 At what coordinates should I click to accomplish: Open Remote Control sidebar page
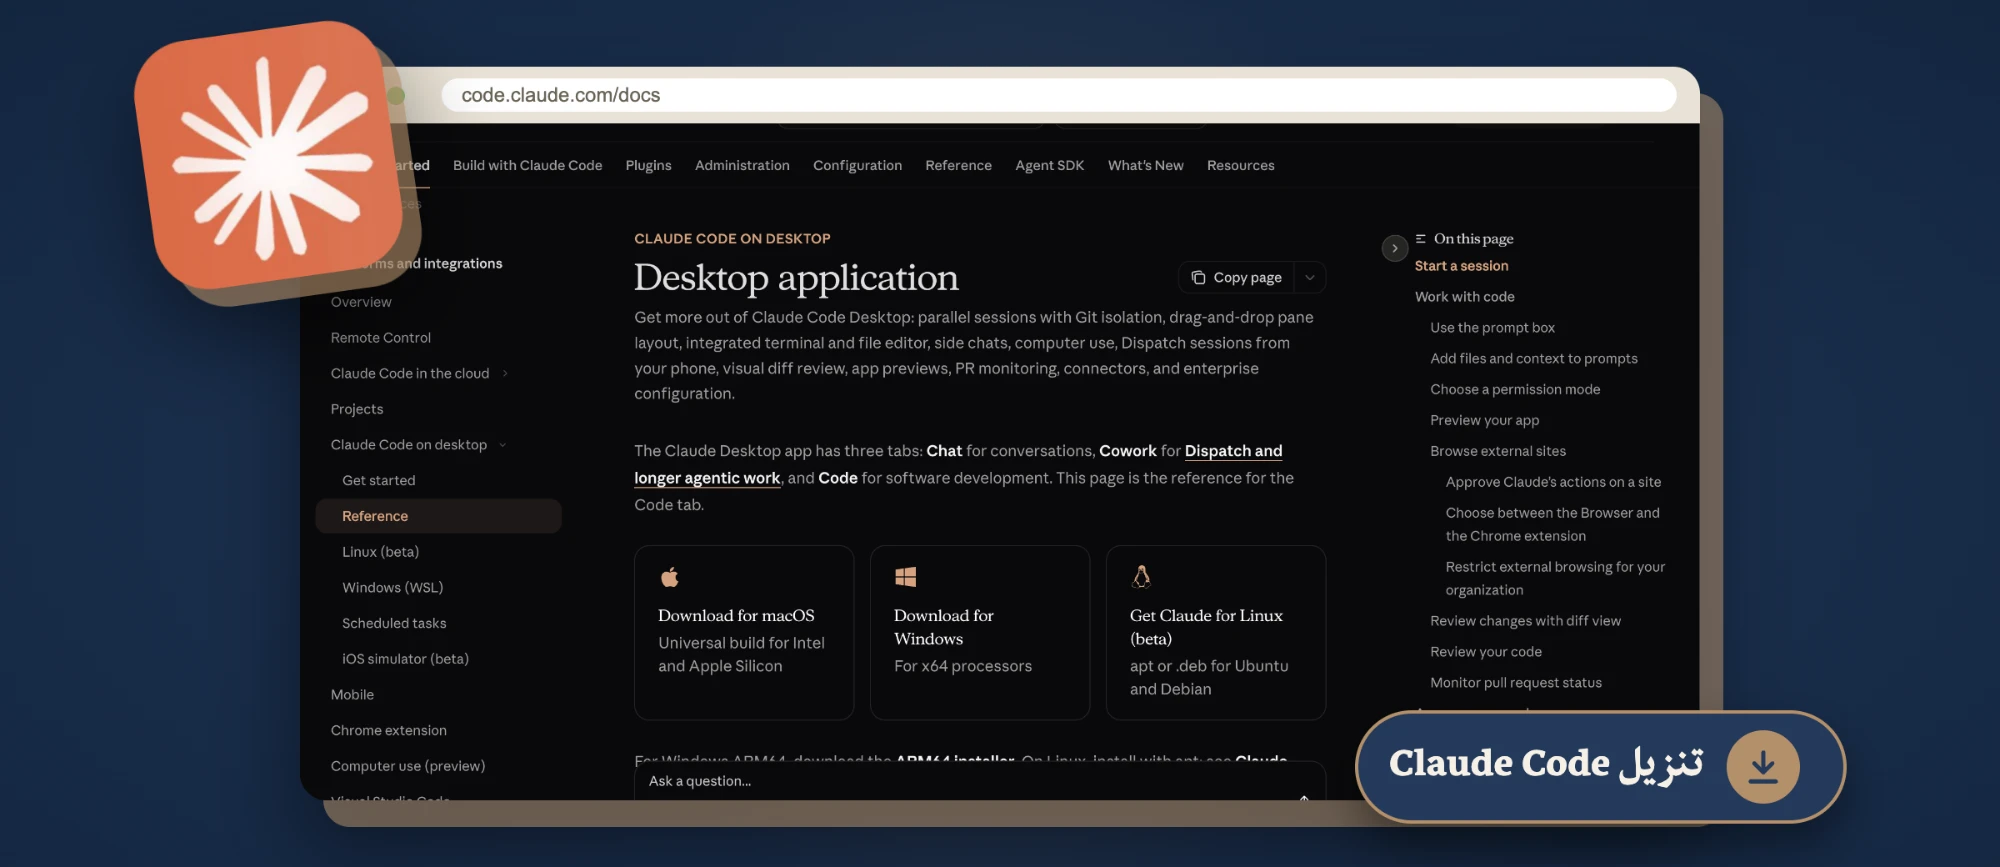381,338
